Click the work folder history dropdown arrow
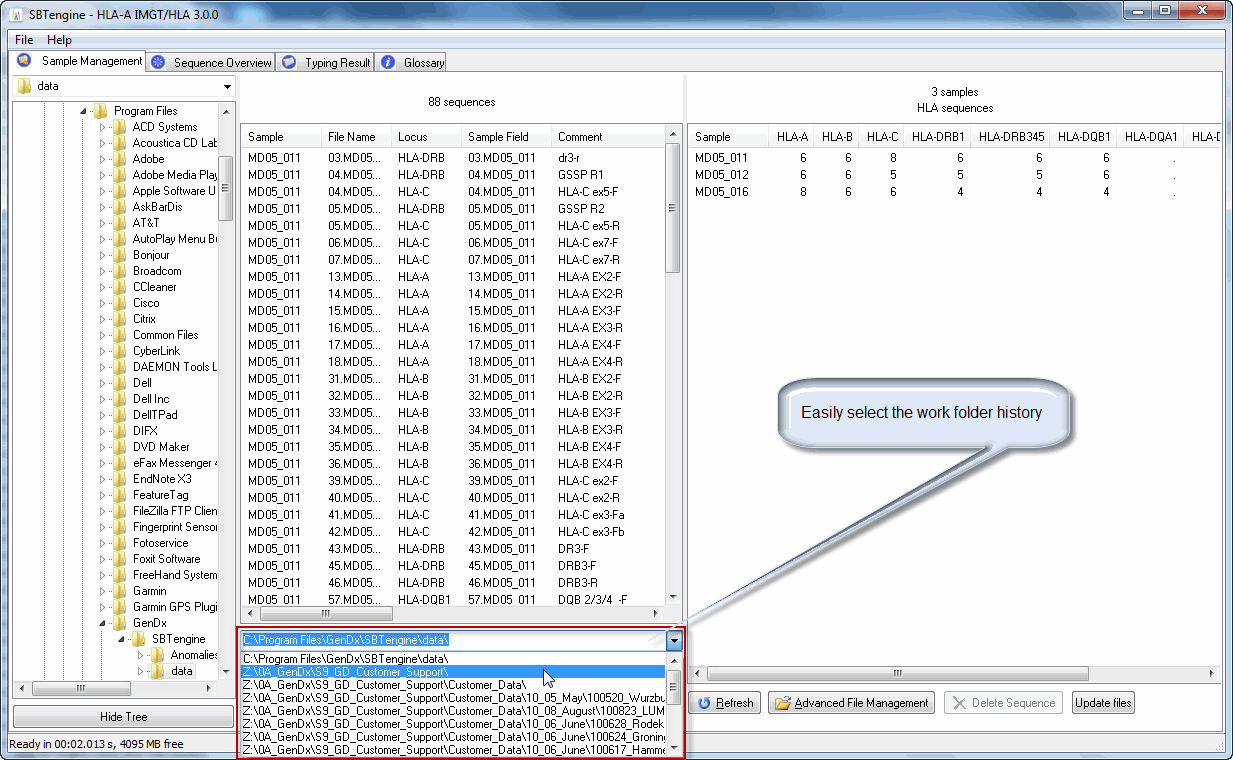The height and width of the screenshot is (760, 1233). [675, 640]
